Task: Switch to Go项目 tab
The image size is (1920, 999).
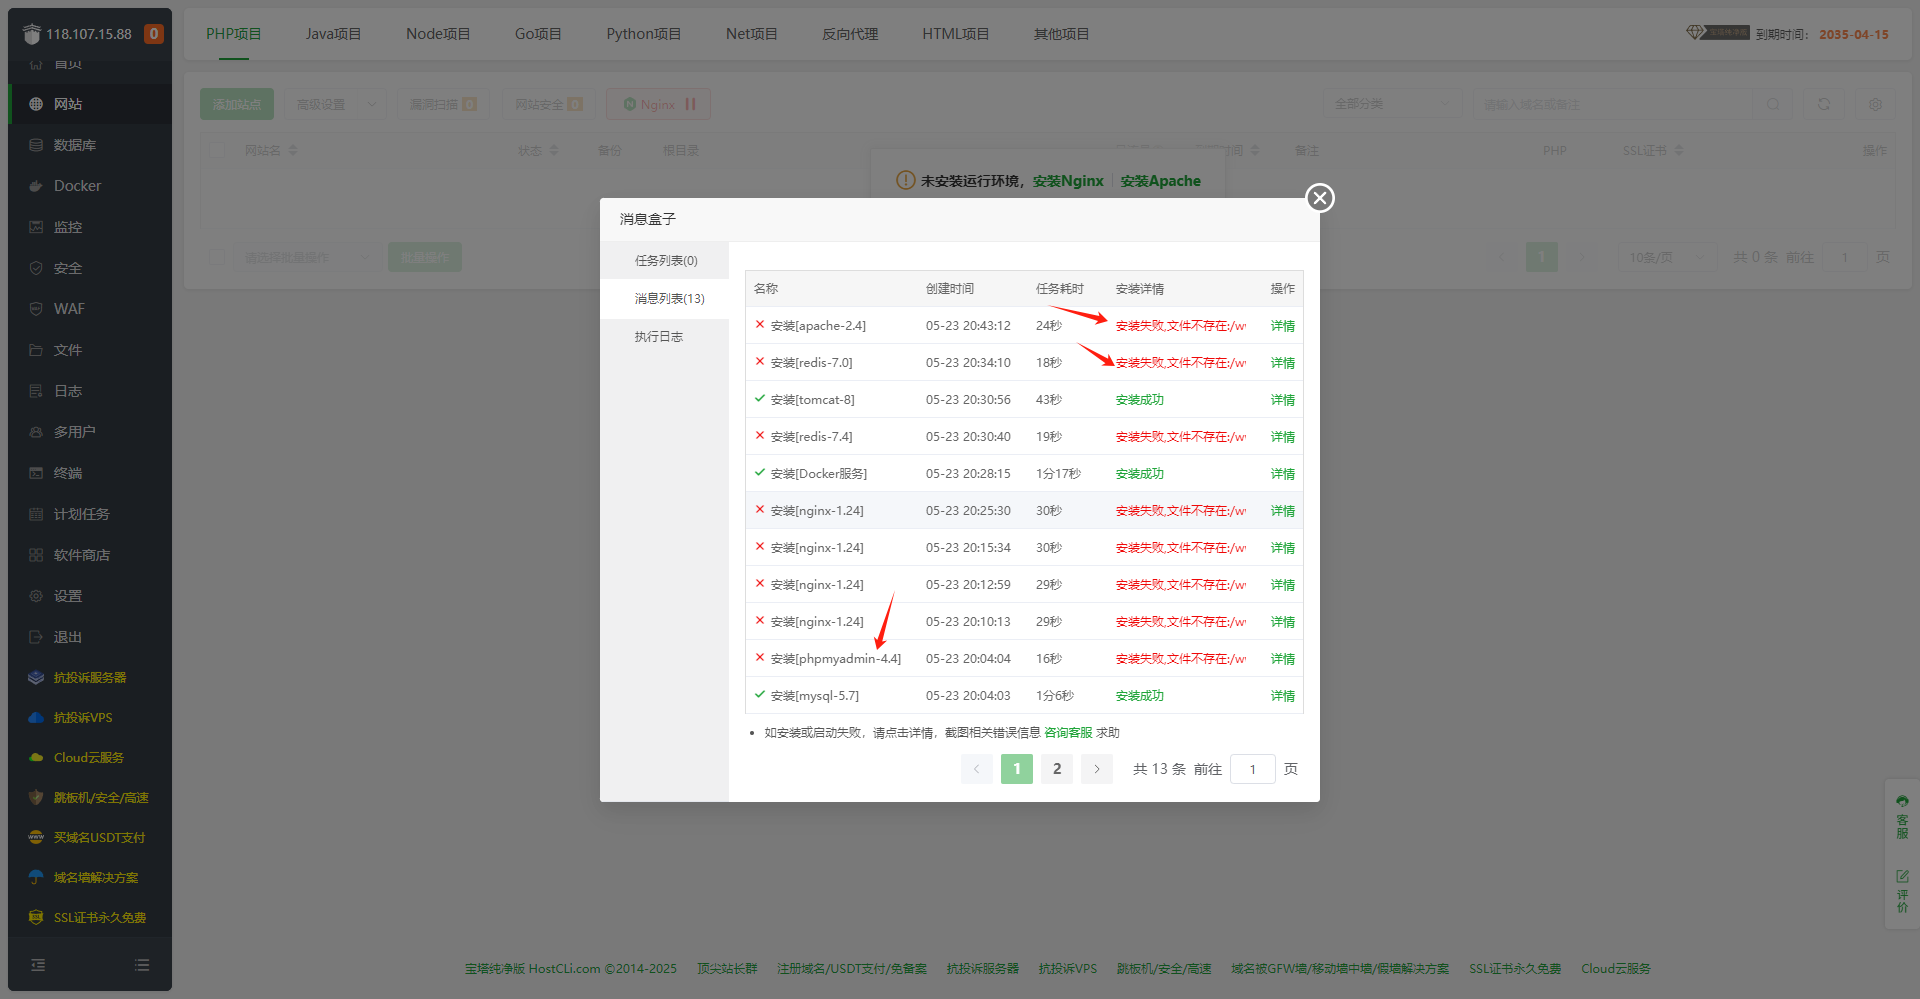Action: point(538,34)
